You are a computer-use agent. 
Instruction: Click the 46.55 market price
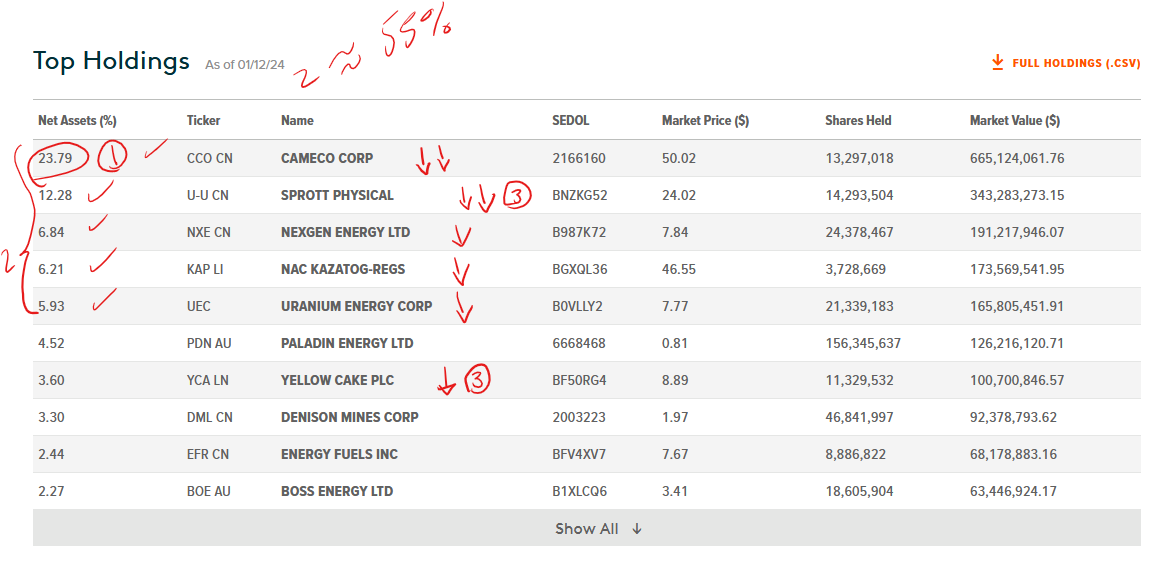pyautogui.click(x=678, y=269)
